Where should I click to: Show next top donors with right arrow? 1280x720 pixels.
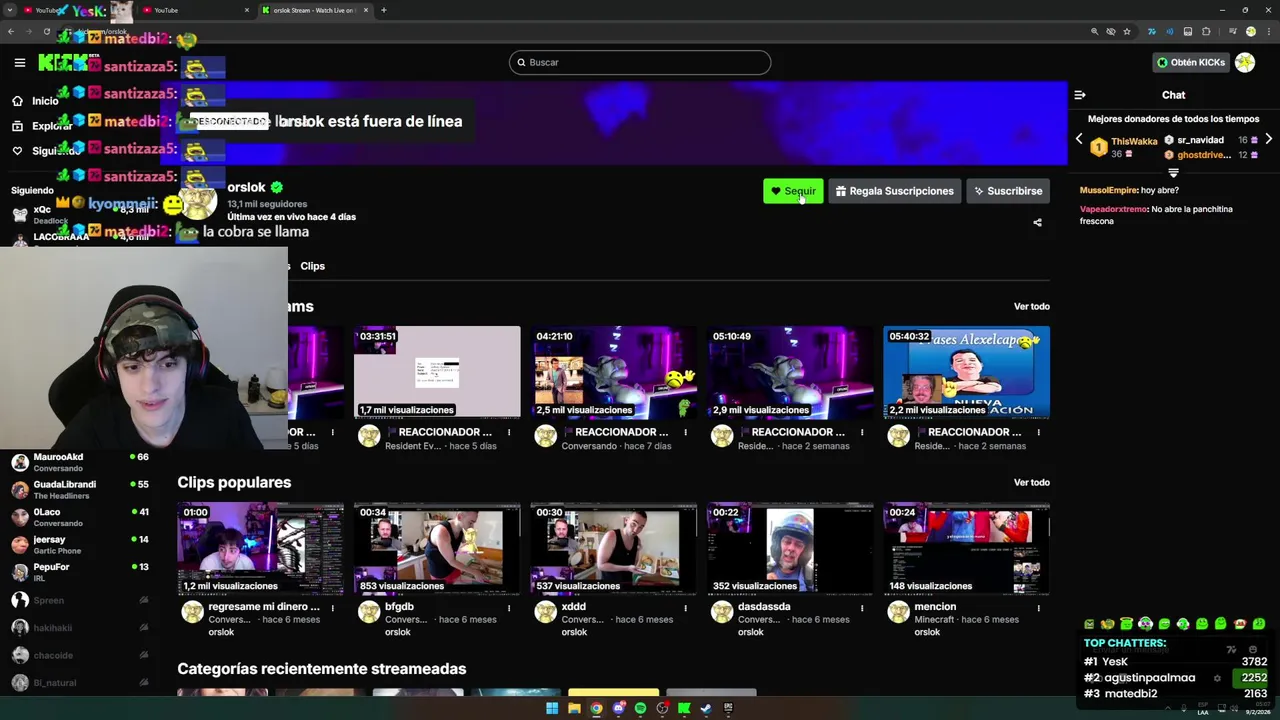point(1268,140)
